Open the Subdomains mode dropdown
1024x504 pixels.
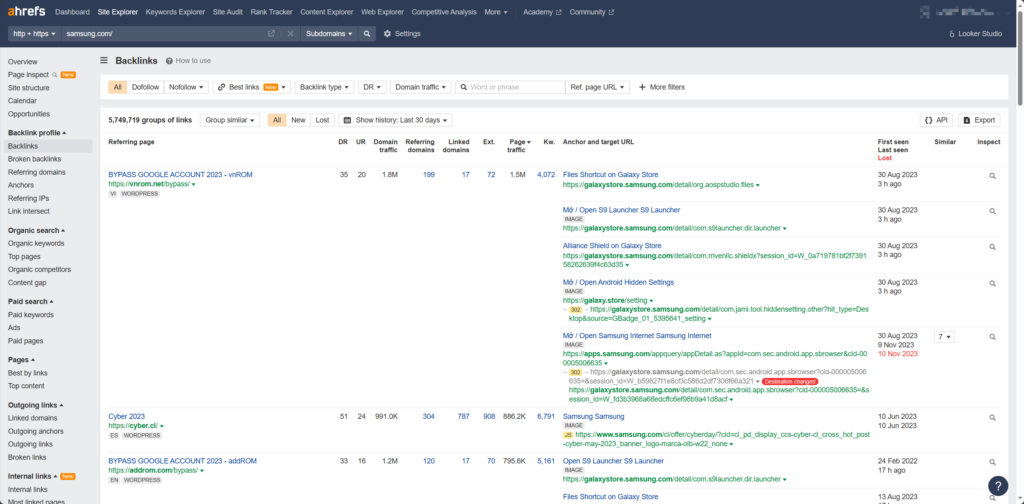tap(330, 33)
